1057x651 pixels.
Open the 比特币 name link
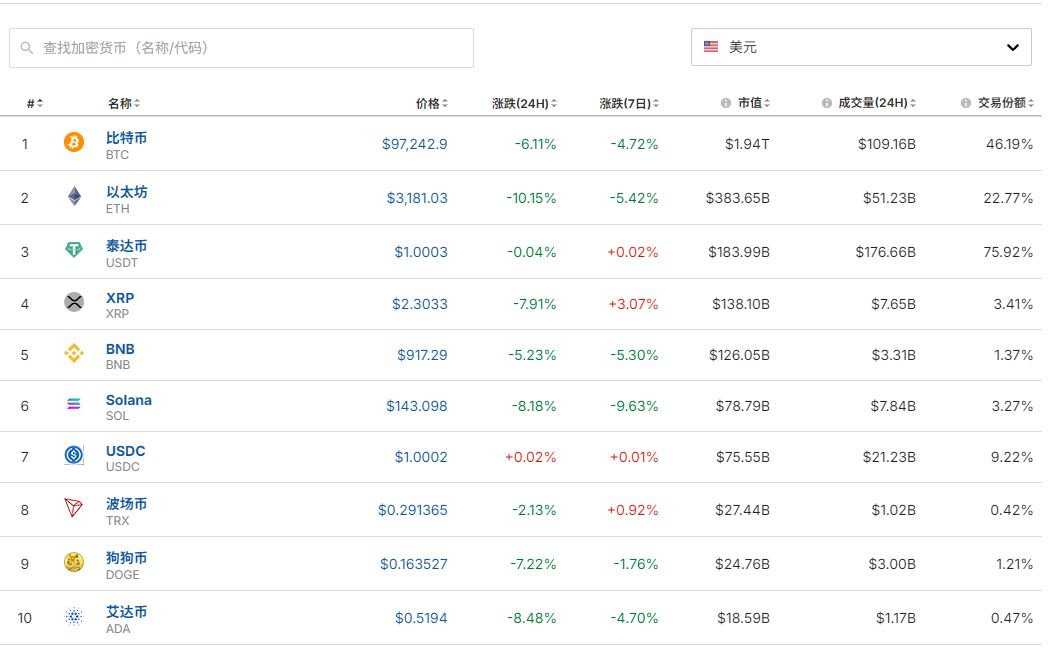[126, 138]
